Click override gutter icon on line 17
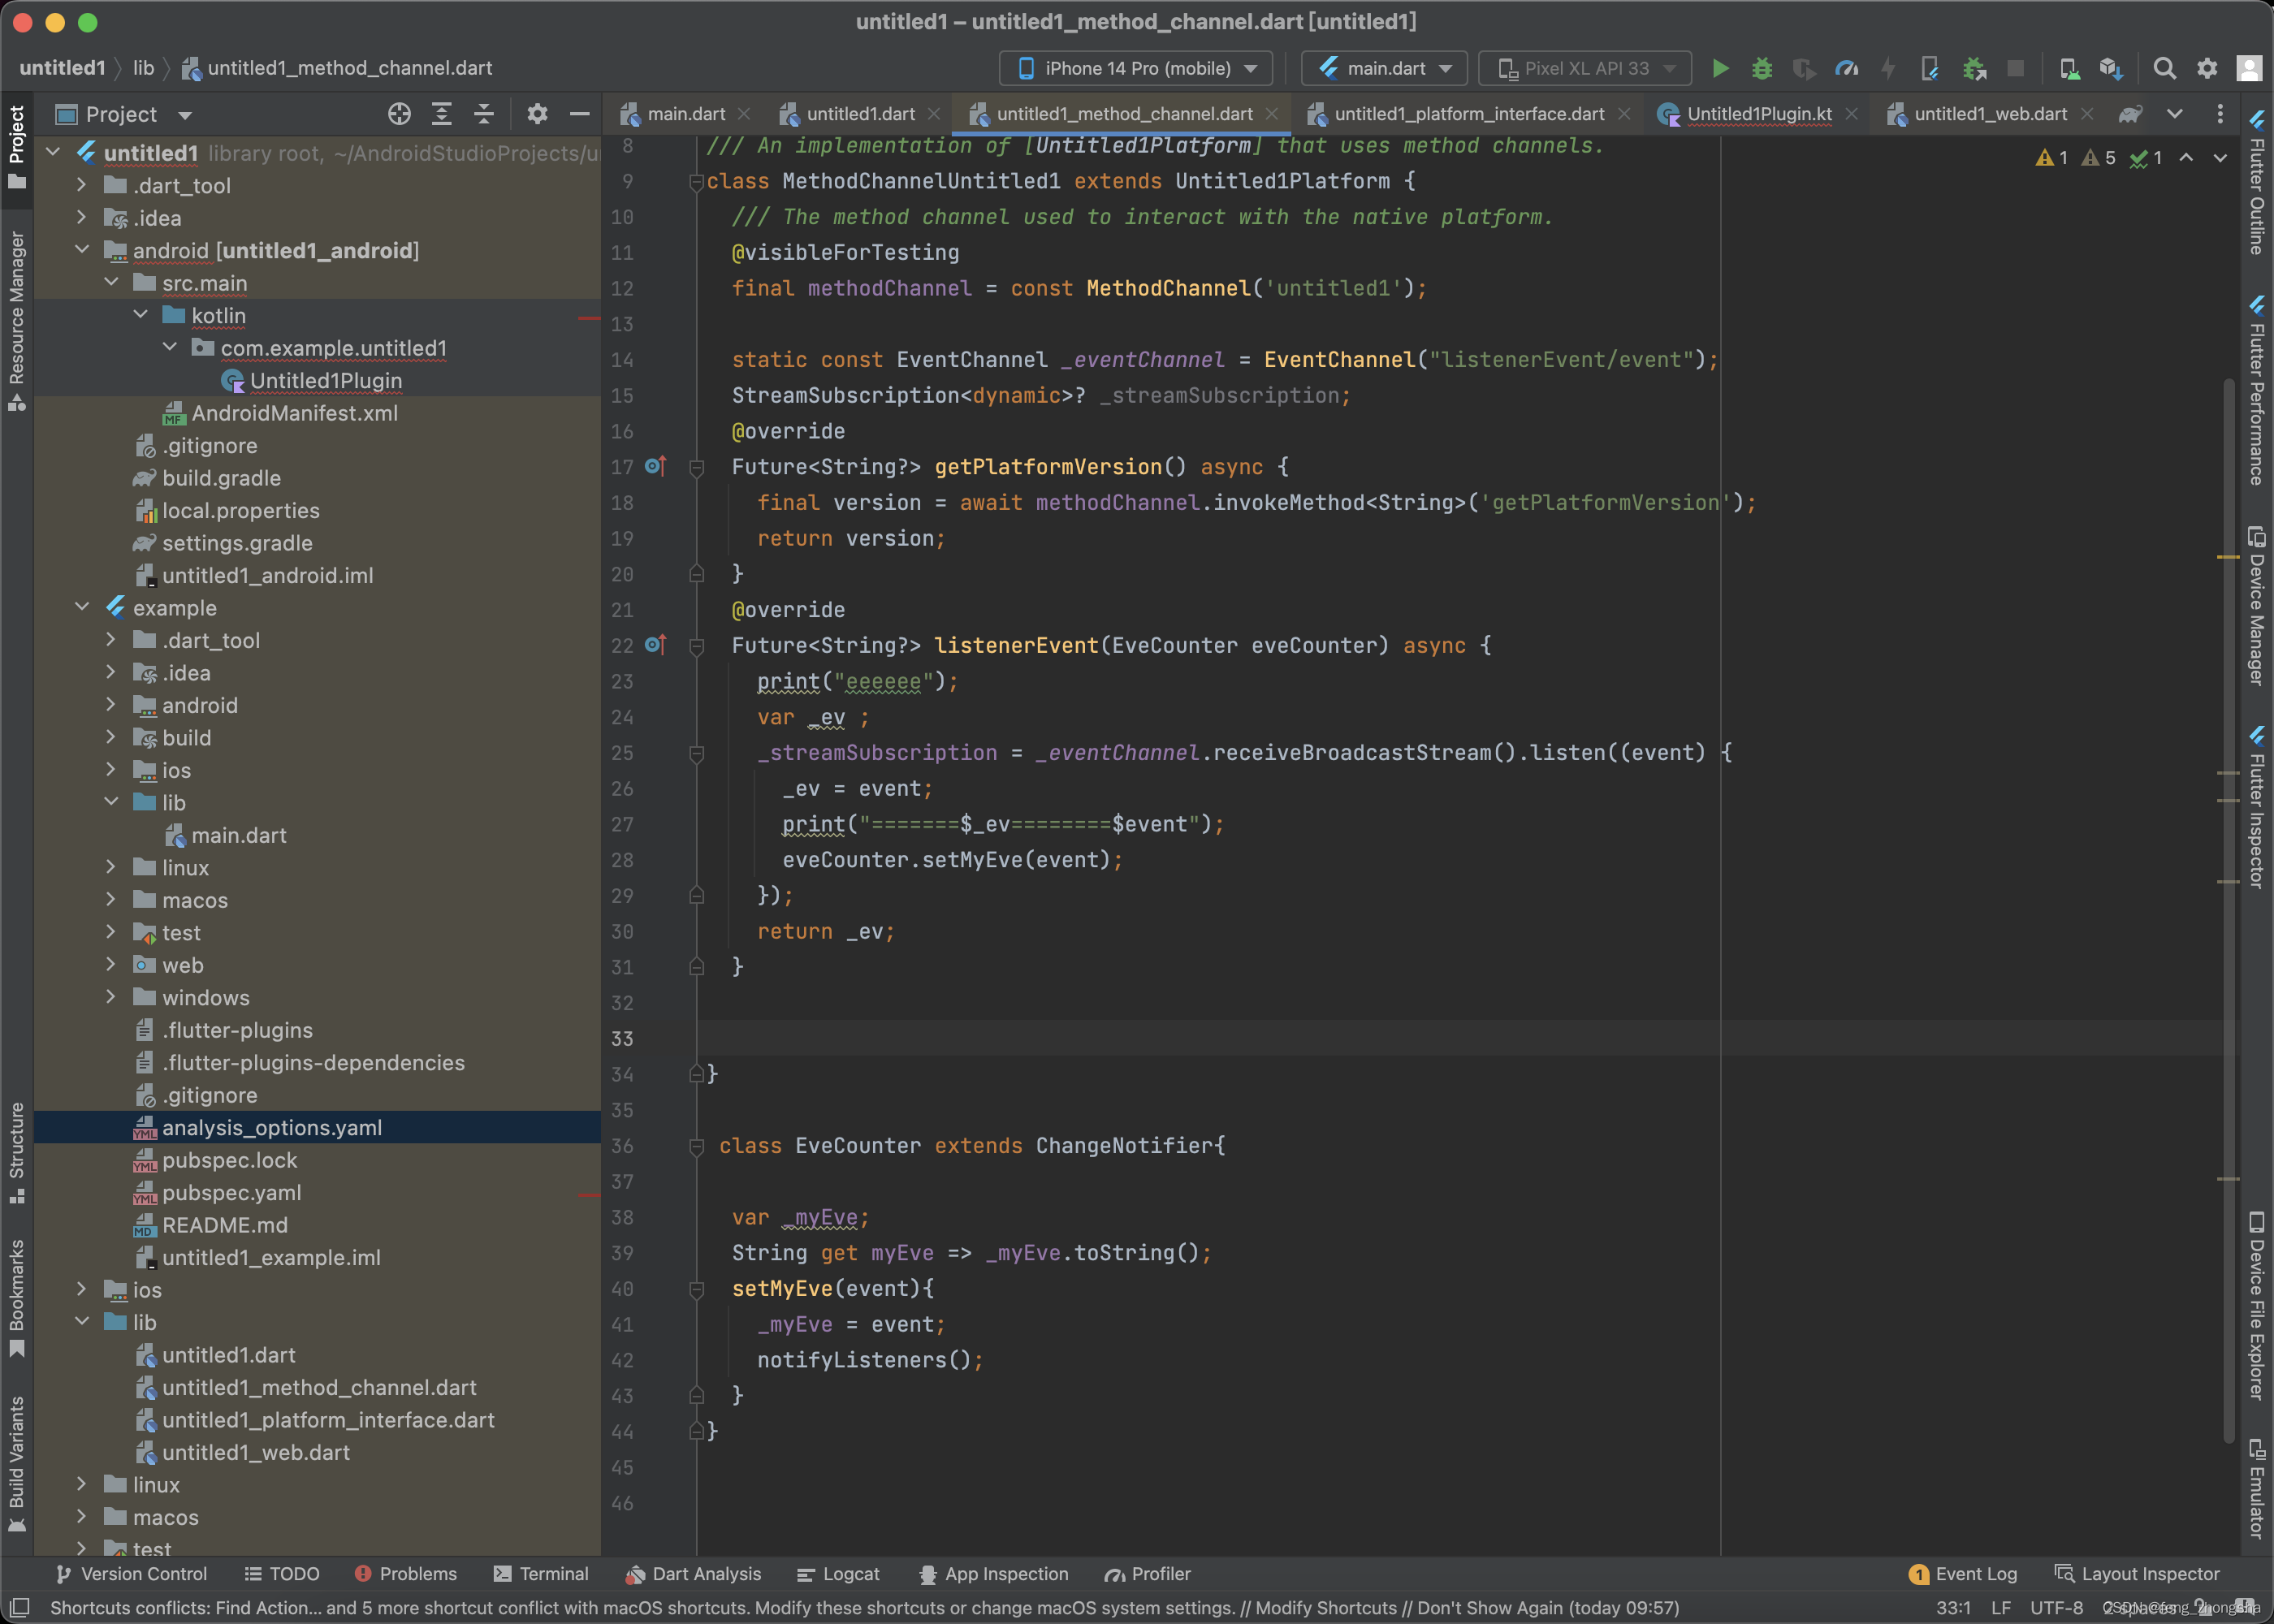2274x1624 pixels. tap(655, 466)
